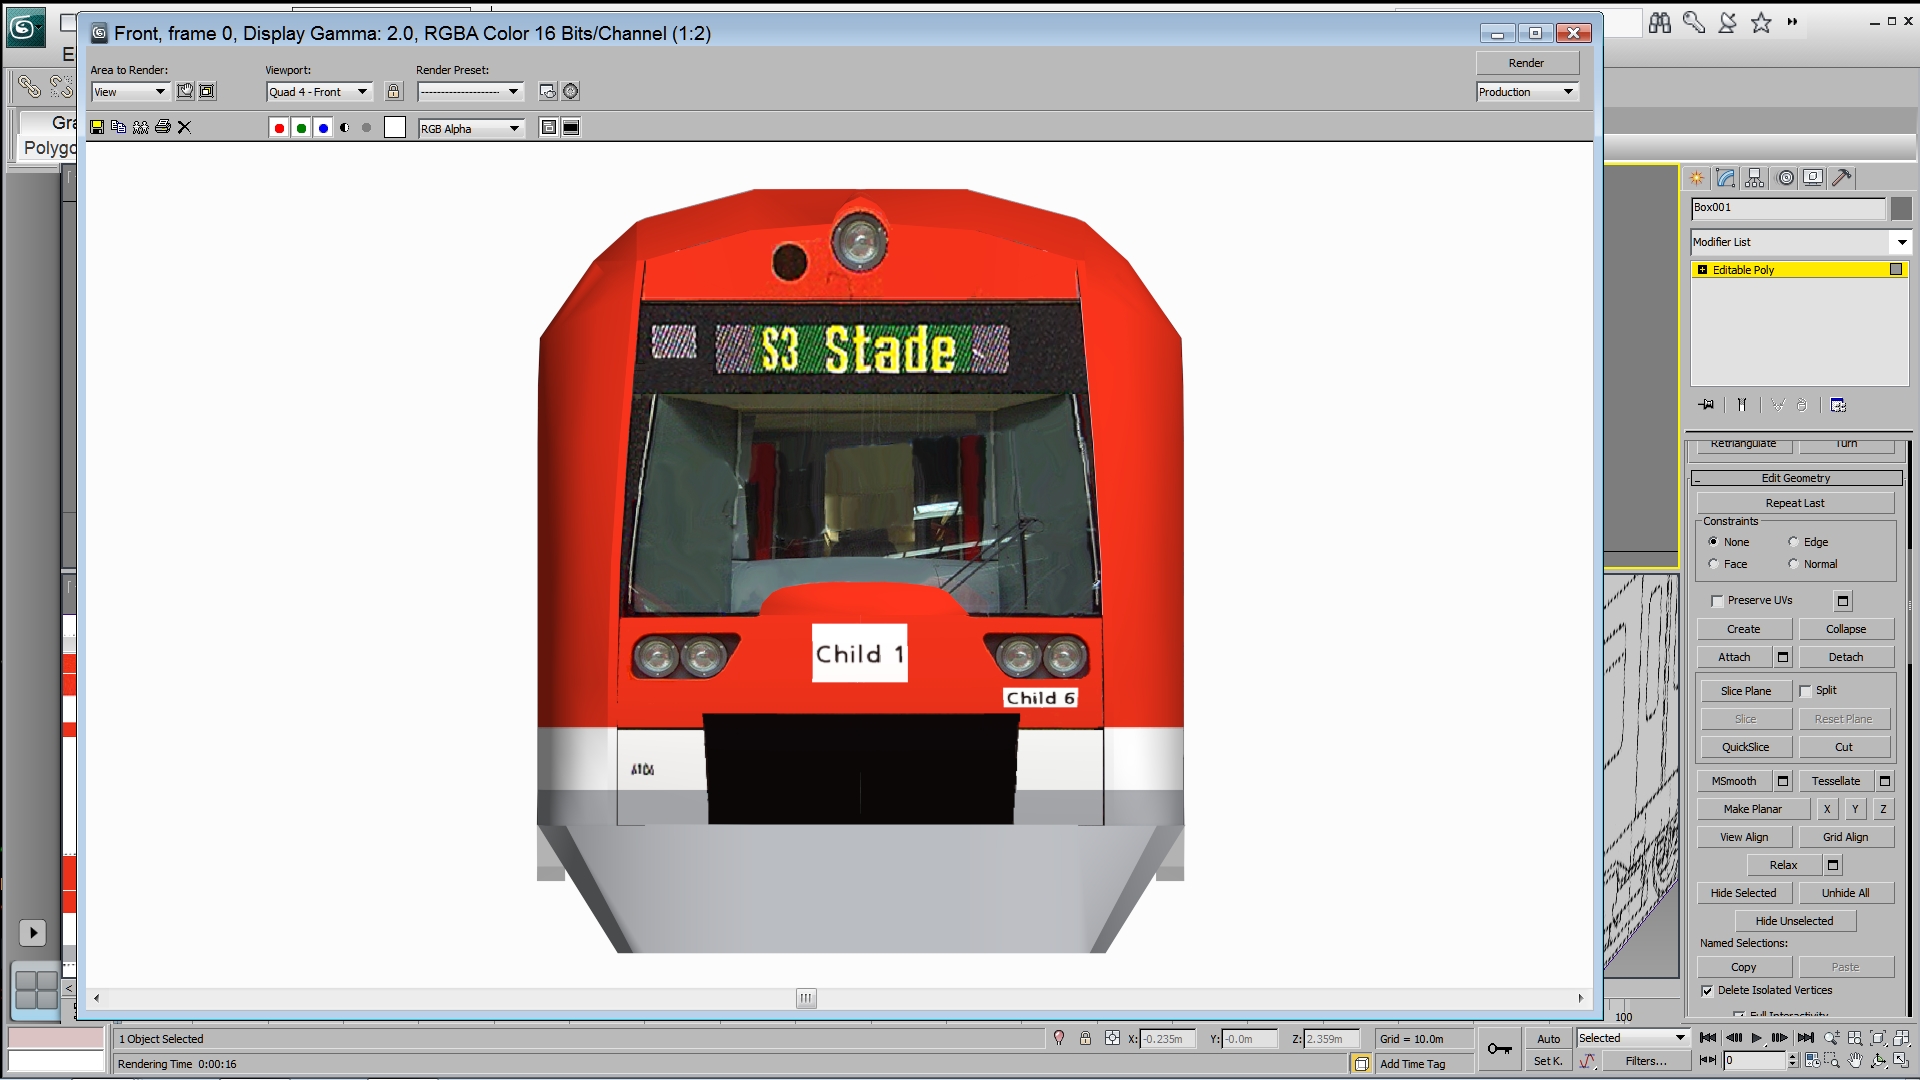1920x1080 pixels.
Task: Uncheck Delete Isolated Vertices
Action: [x=1707, y=991]
